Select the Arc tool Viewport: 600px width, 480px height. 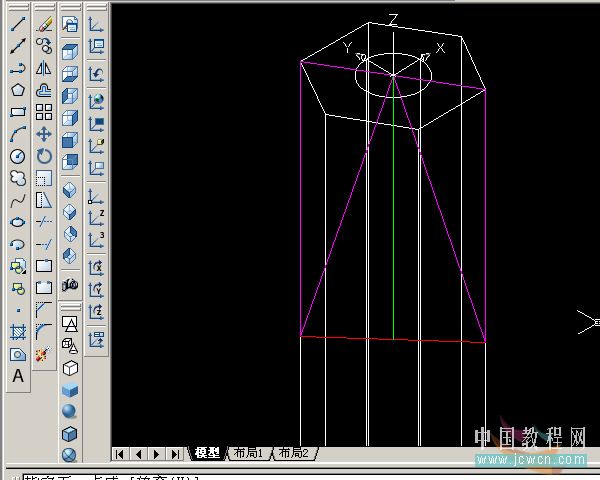pos(18,134)
